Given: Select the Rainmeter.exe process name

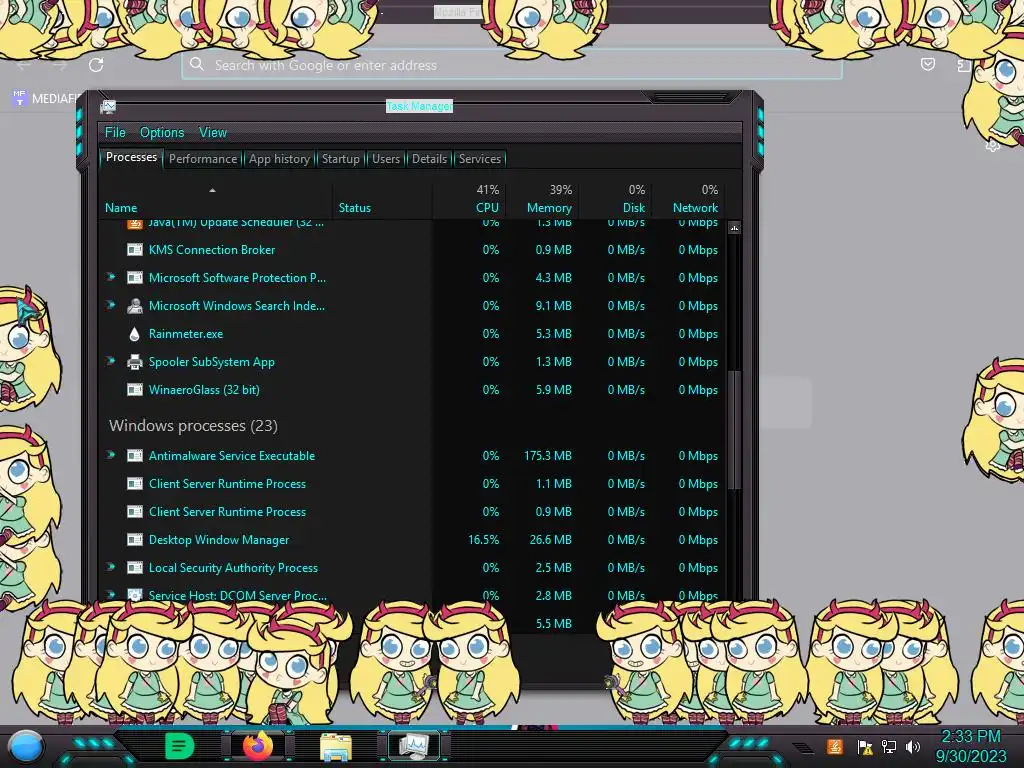Looking at the screenshot, I should click(x=186, y=334).
